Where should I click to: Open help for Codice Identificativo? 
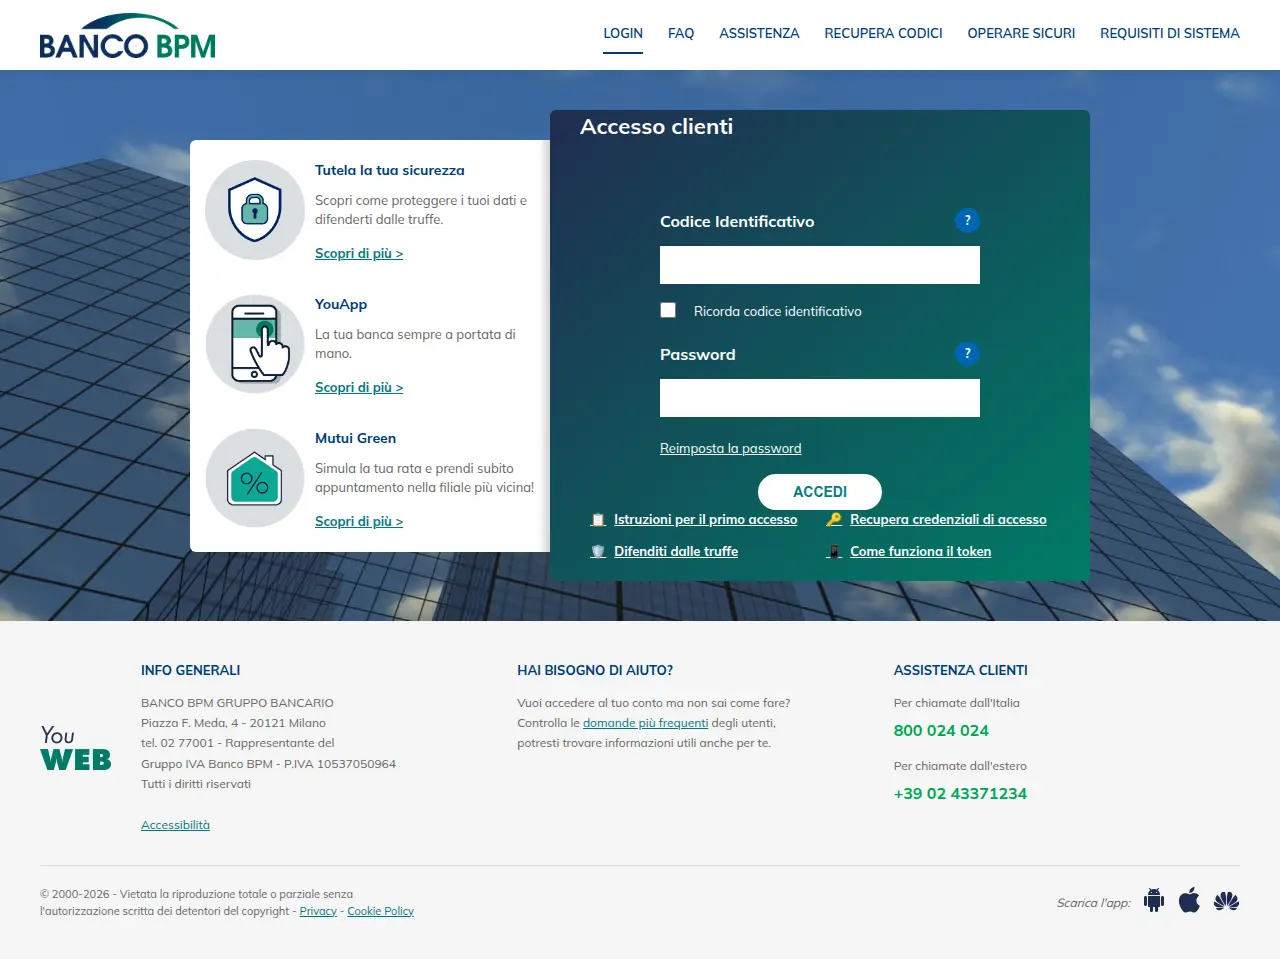(x=966, y=220)
